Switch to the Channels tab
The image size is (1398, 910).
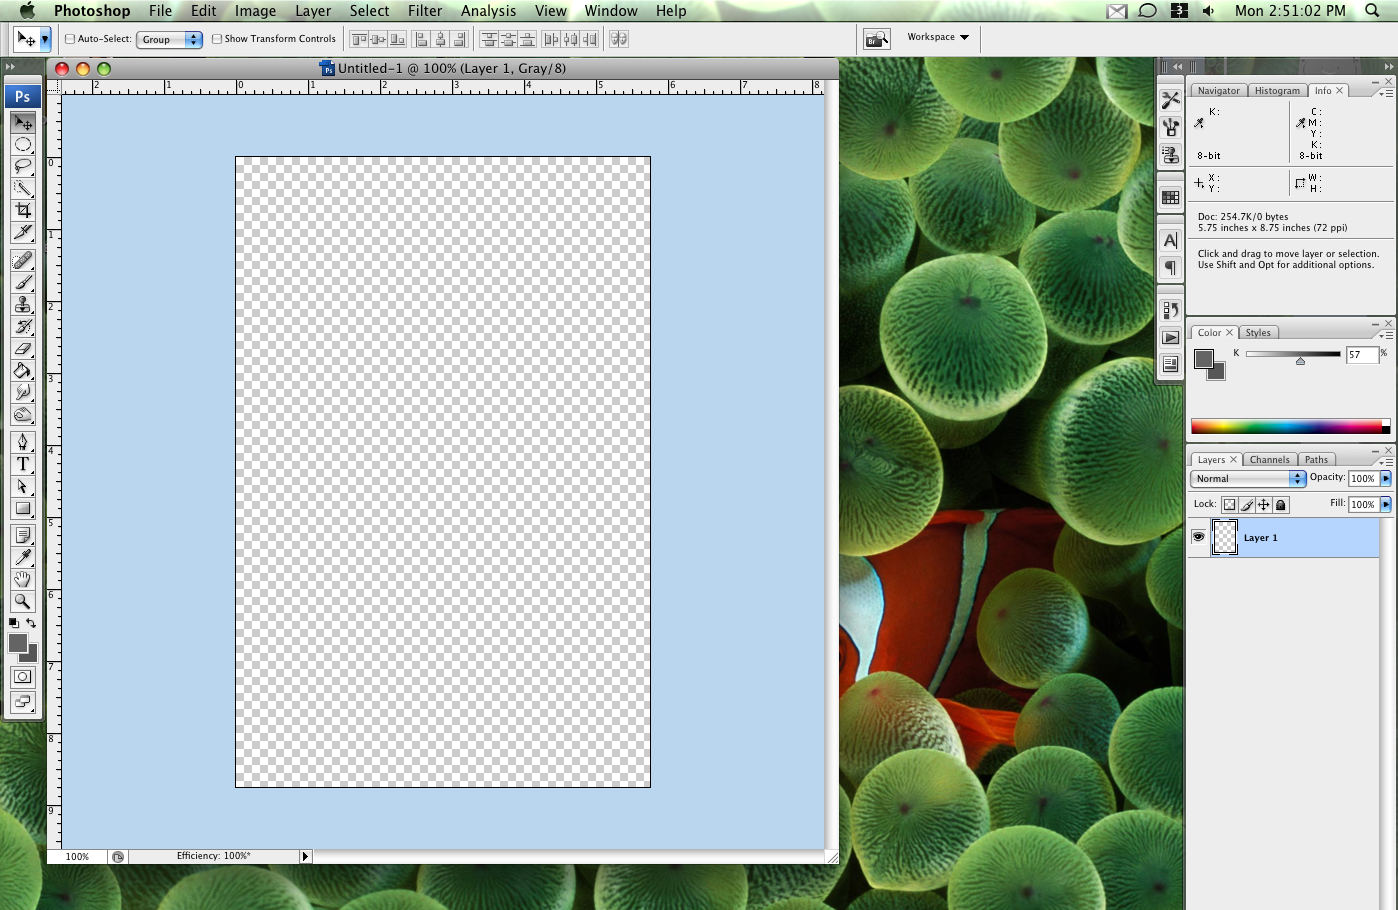pos(1269,459)
